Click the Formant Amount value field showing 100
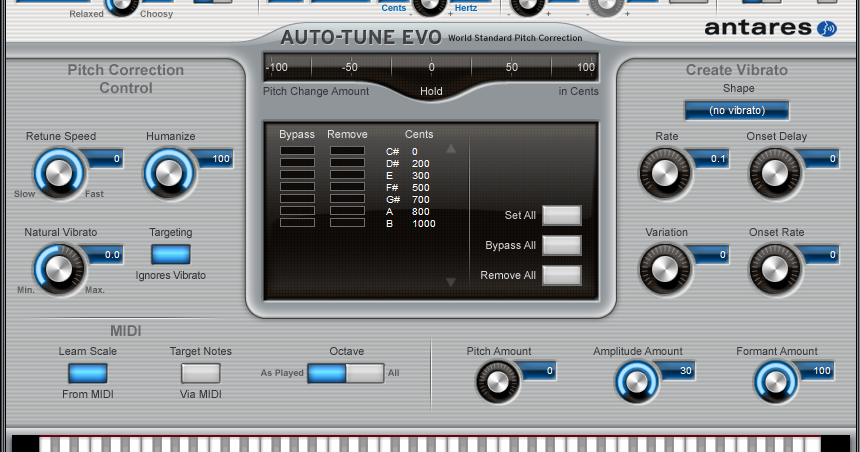This screenshot has width=860, height=452. click(816, 371)
